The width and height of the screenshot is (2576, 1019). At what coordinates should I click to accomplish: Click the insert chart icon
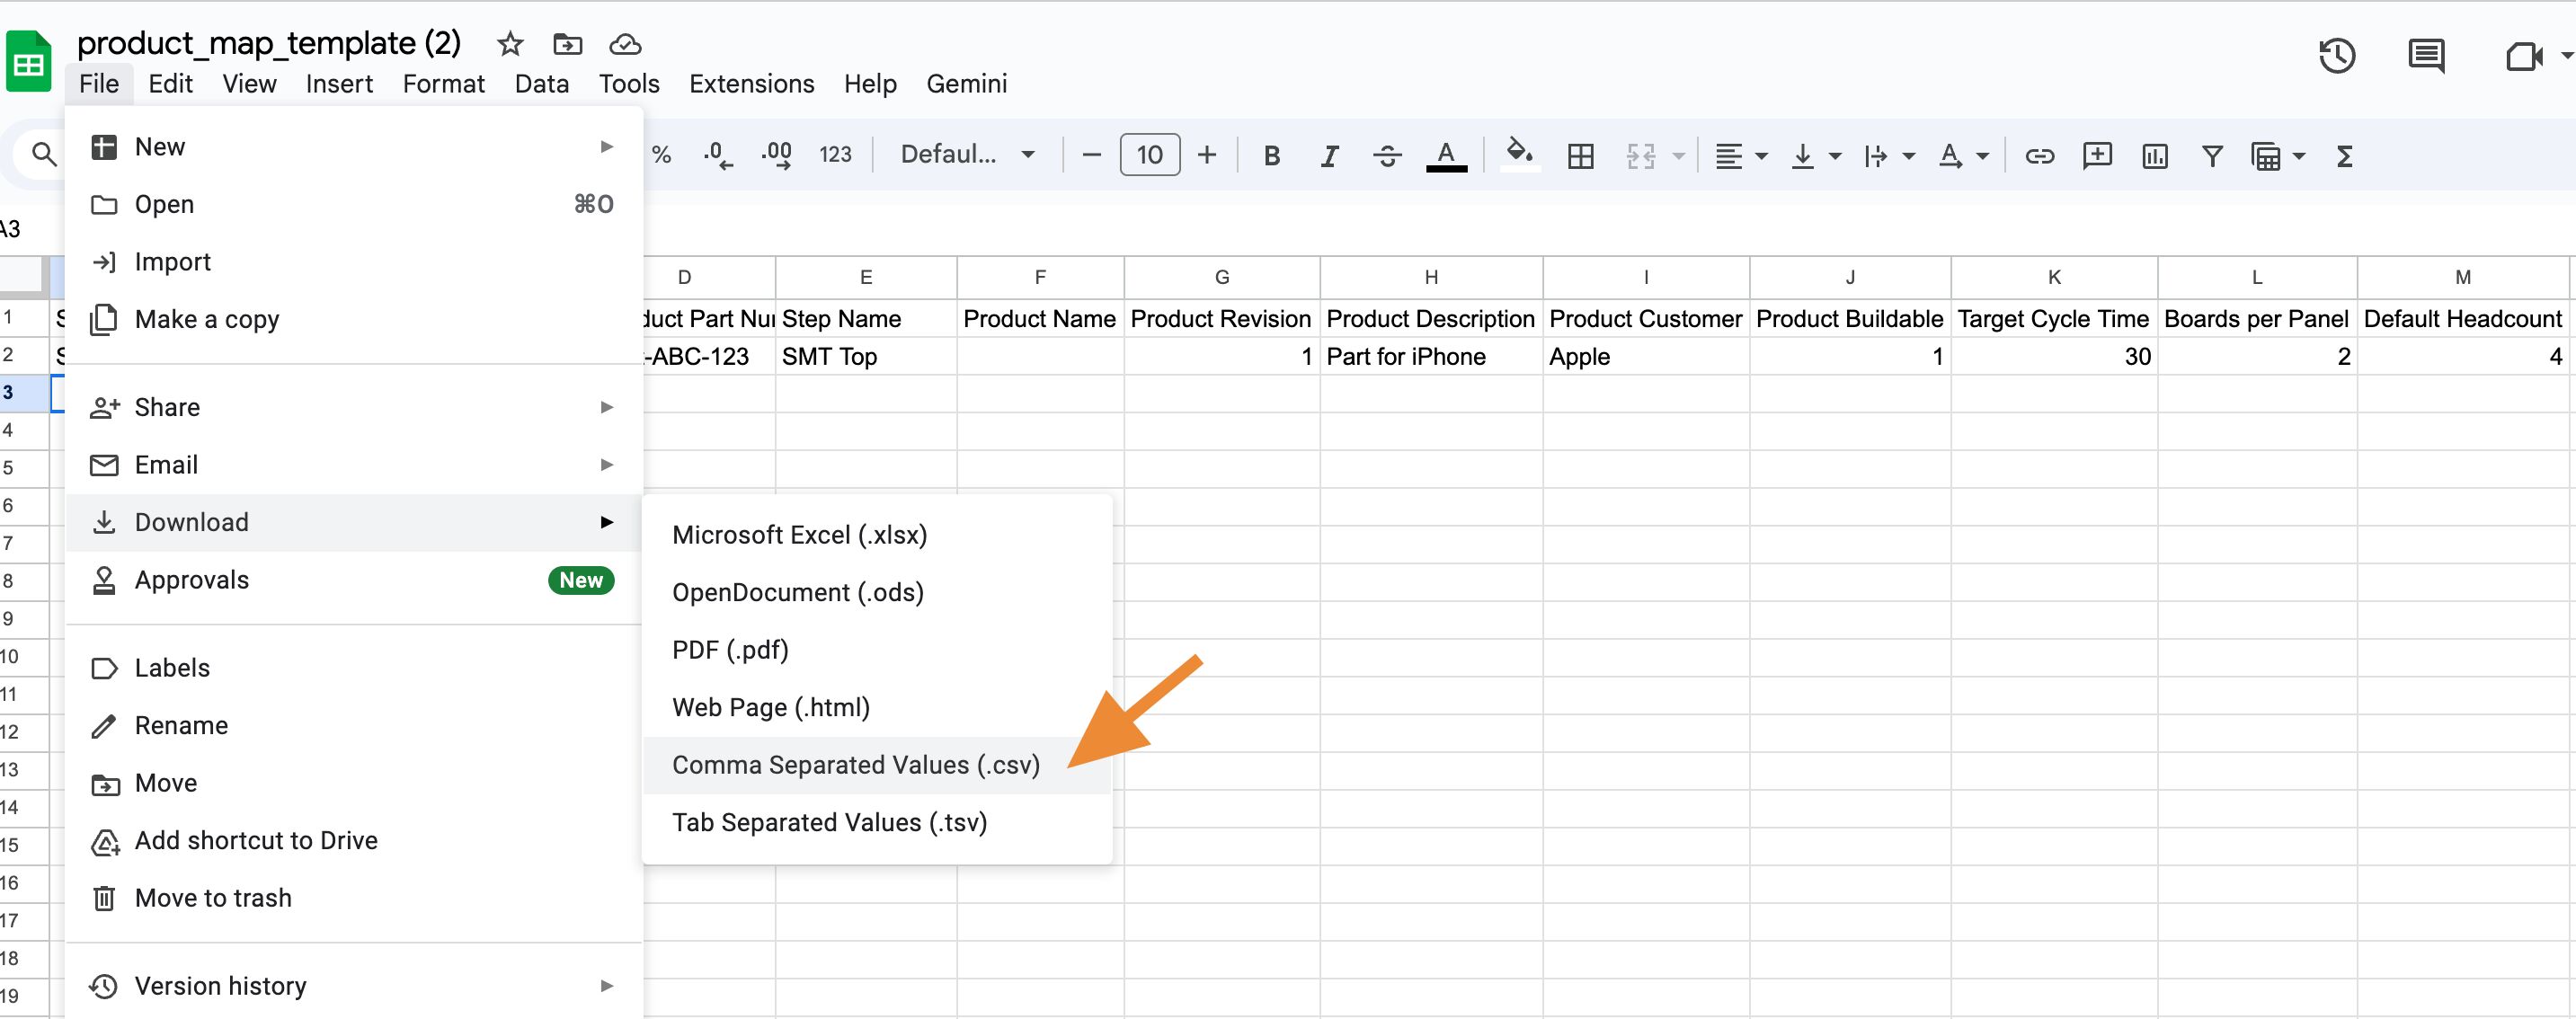coord(2154,156)
